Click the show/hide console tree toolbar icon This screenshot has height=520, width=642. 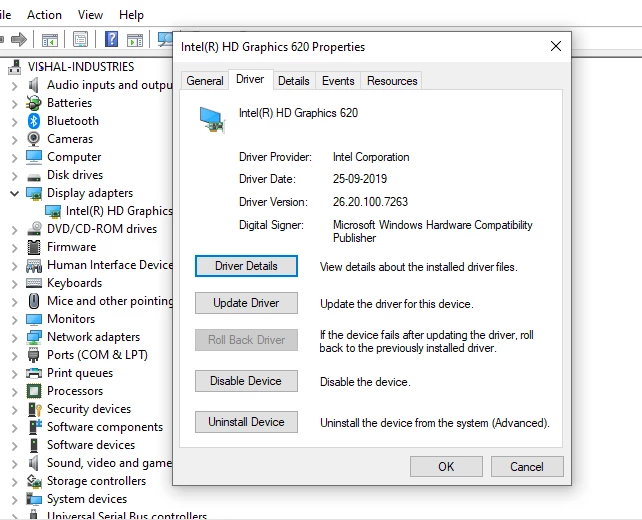click(50, 40)
